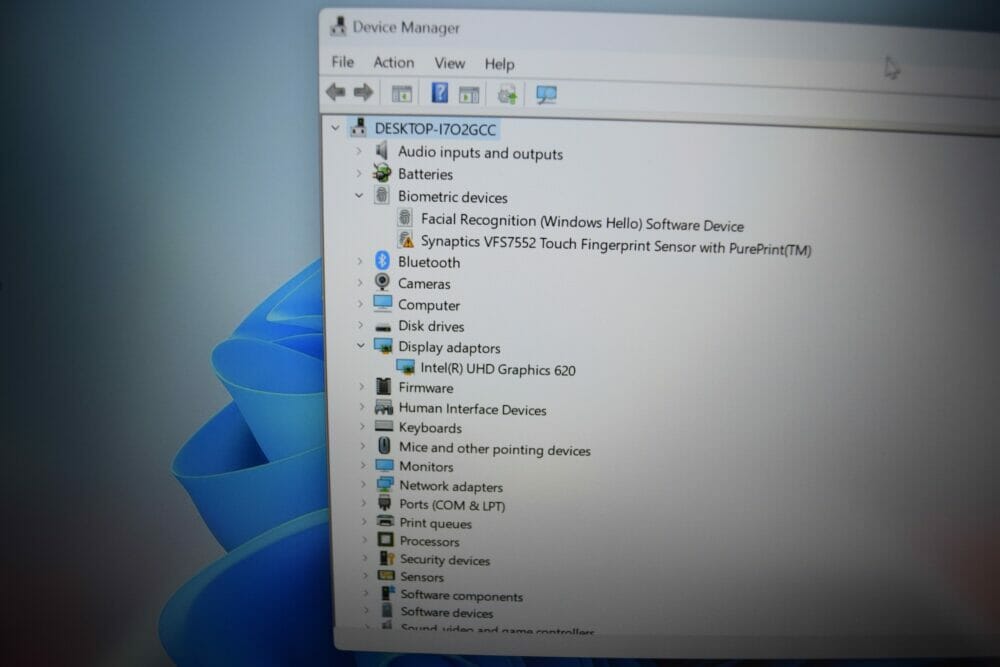Click the show/hide console tree icon
Screen dimensions: 1000x667
point(402,94)
